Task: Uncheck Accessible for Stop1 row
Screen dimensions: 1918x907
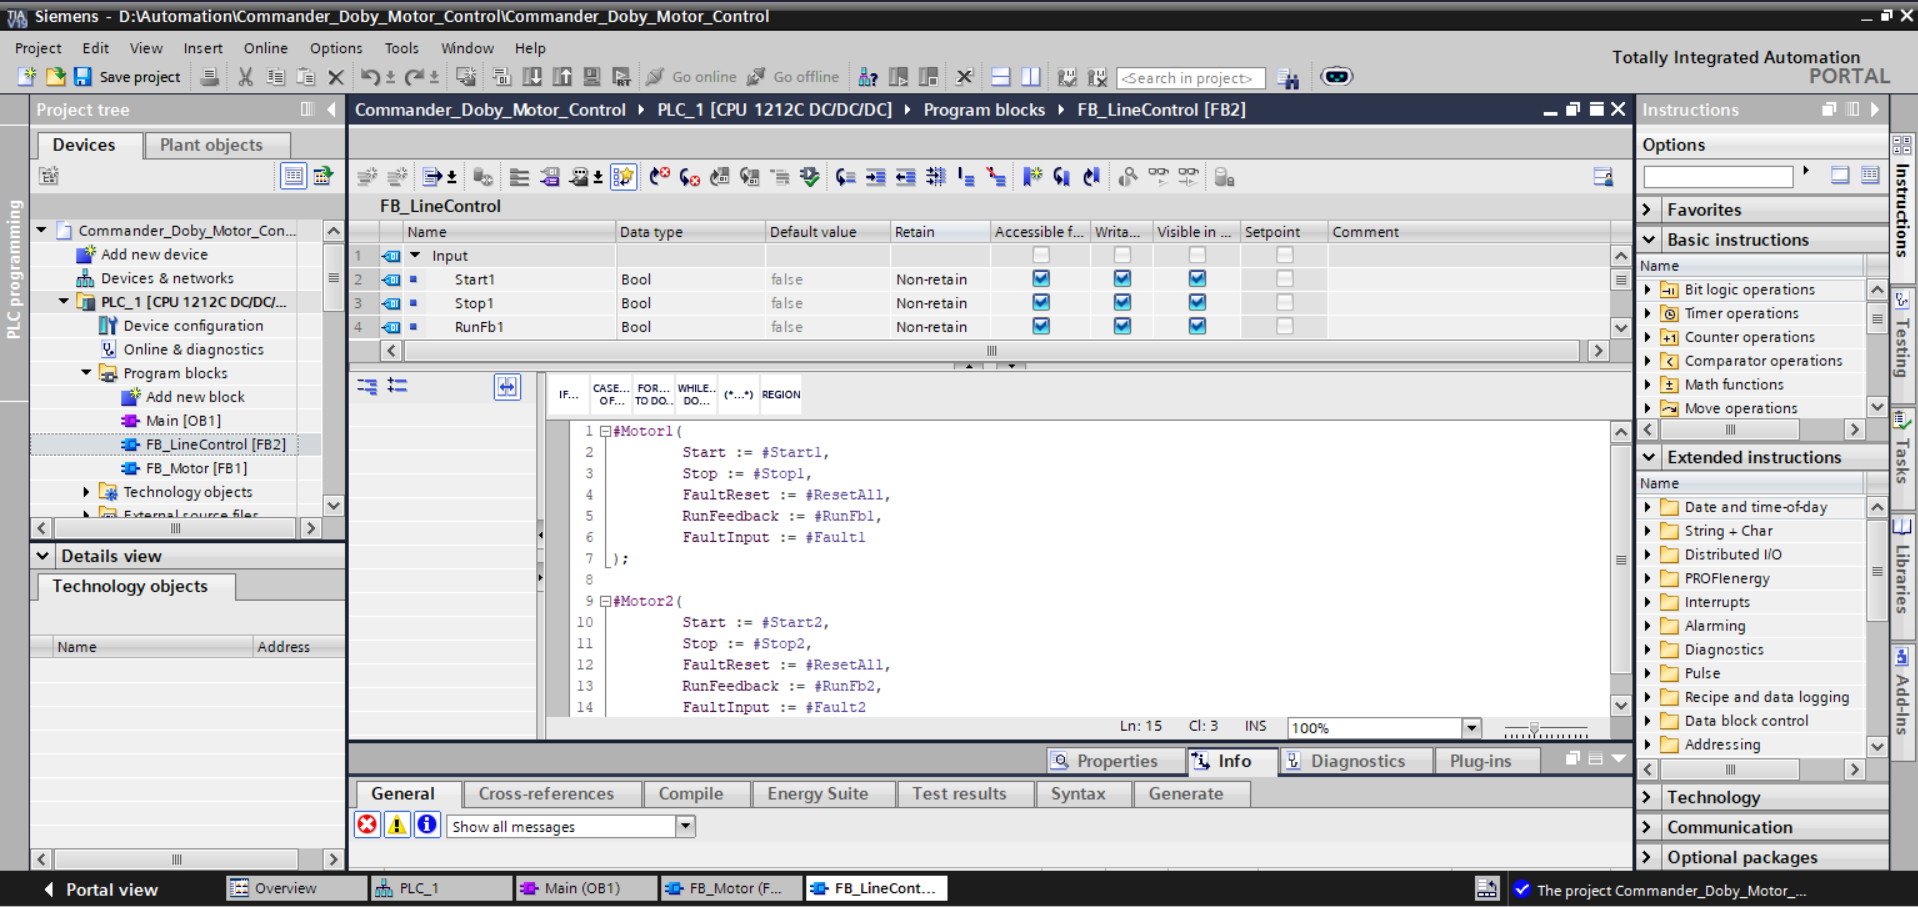Action: tap(1041, 302)
